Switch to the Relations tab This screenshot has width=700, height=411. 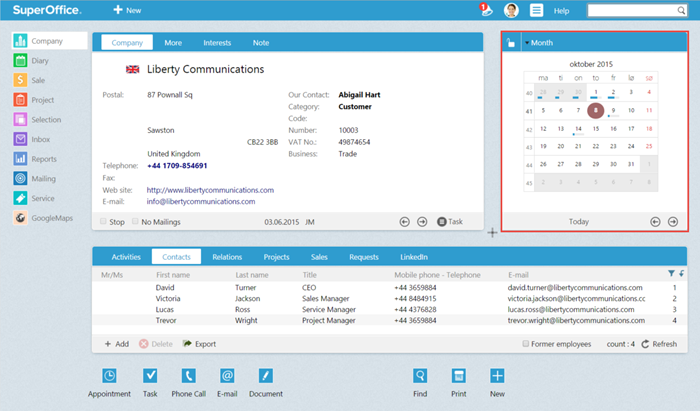[x=227, y=257]
